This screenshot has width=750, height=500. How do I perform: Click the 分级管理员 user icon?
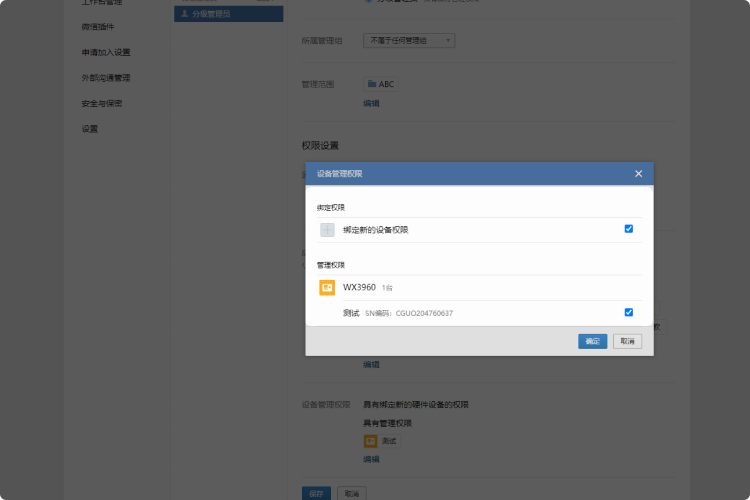(184, 14)
